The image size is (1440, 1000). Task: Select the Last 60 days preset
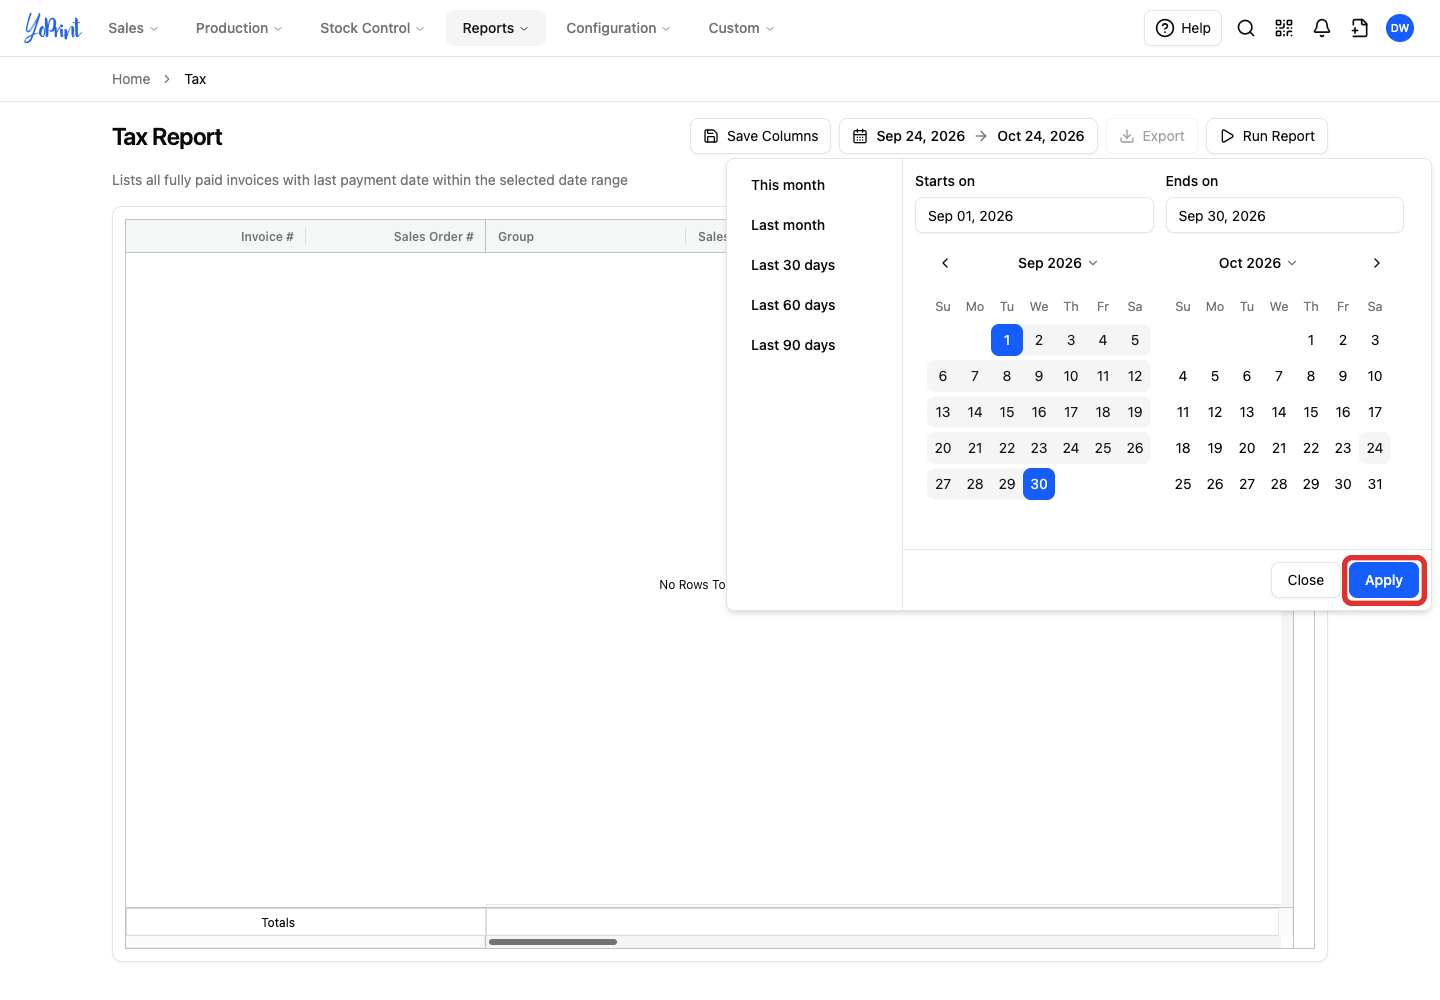[x=793, y=305]
